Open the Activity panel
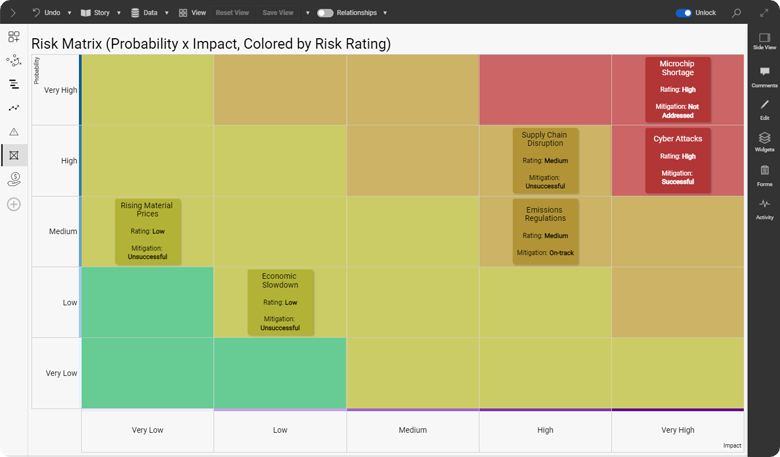Image resolution: width=780 pixels, height=457 pixels. click(x=764, y=207)
